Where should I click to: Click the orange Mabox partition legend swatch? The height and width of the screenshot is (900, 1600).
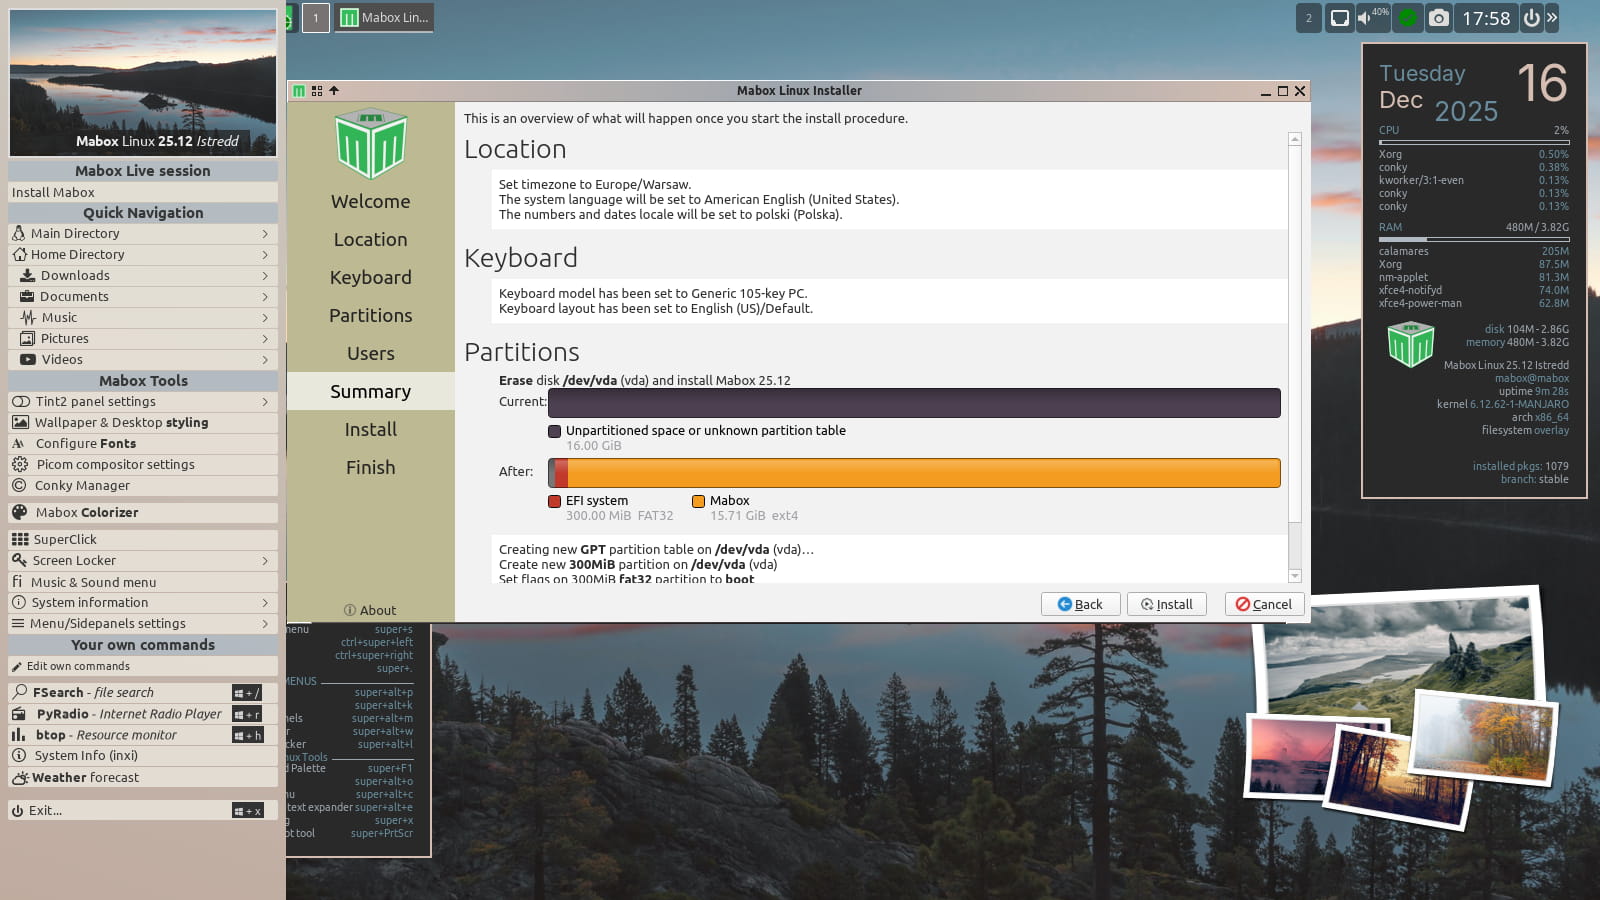(x=698, y=501)
